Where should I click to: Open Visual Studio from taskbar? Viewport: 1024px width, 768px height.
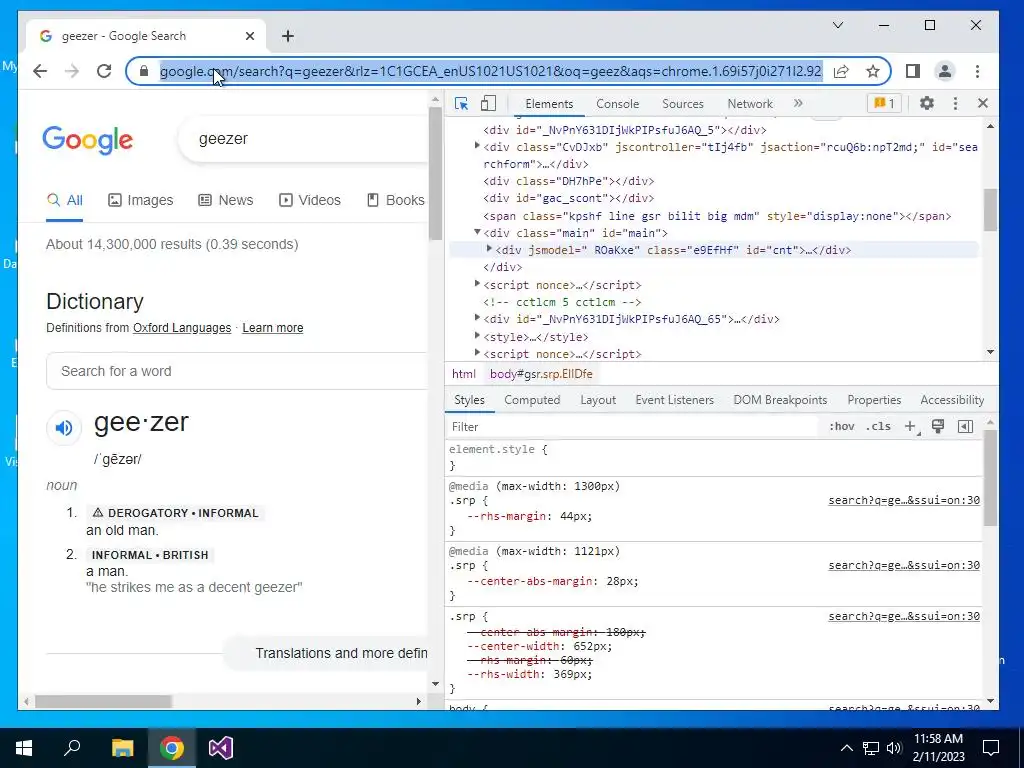(x=221, y=748)
